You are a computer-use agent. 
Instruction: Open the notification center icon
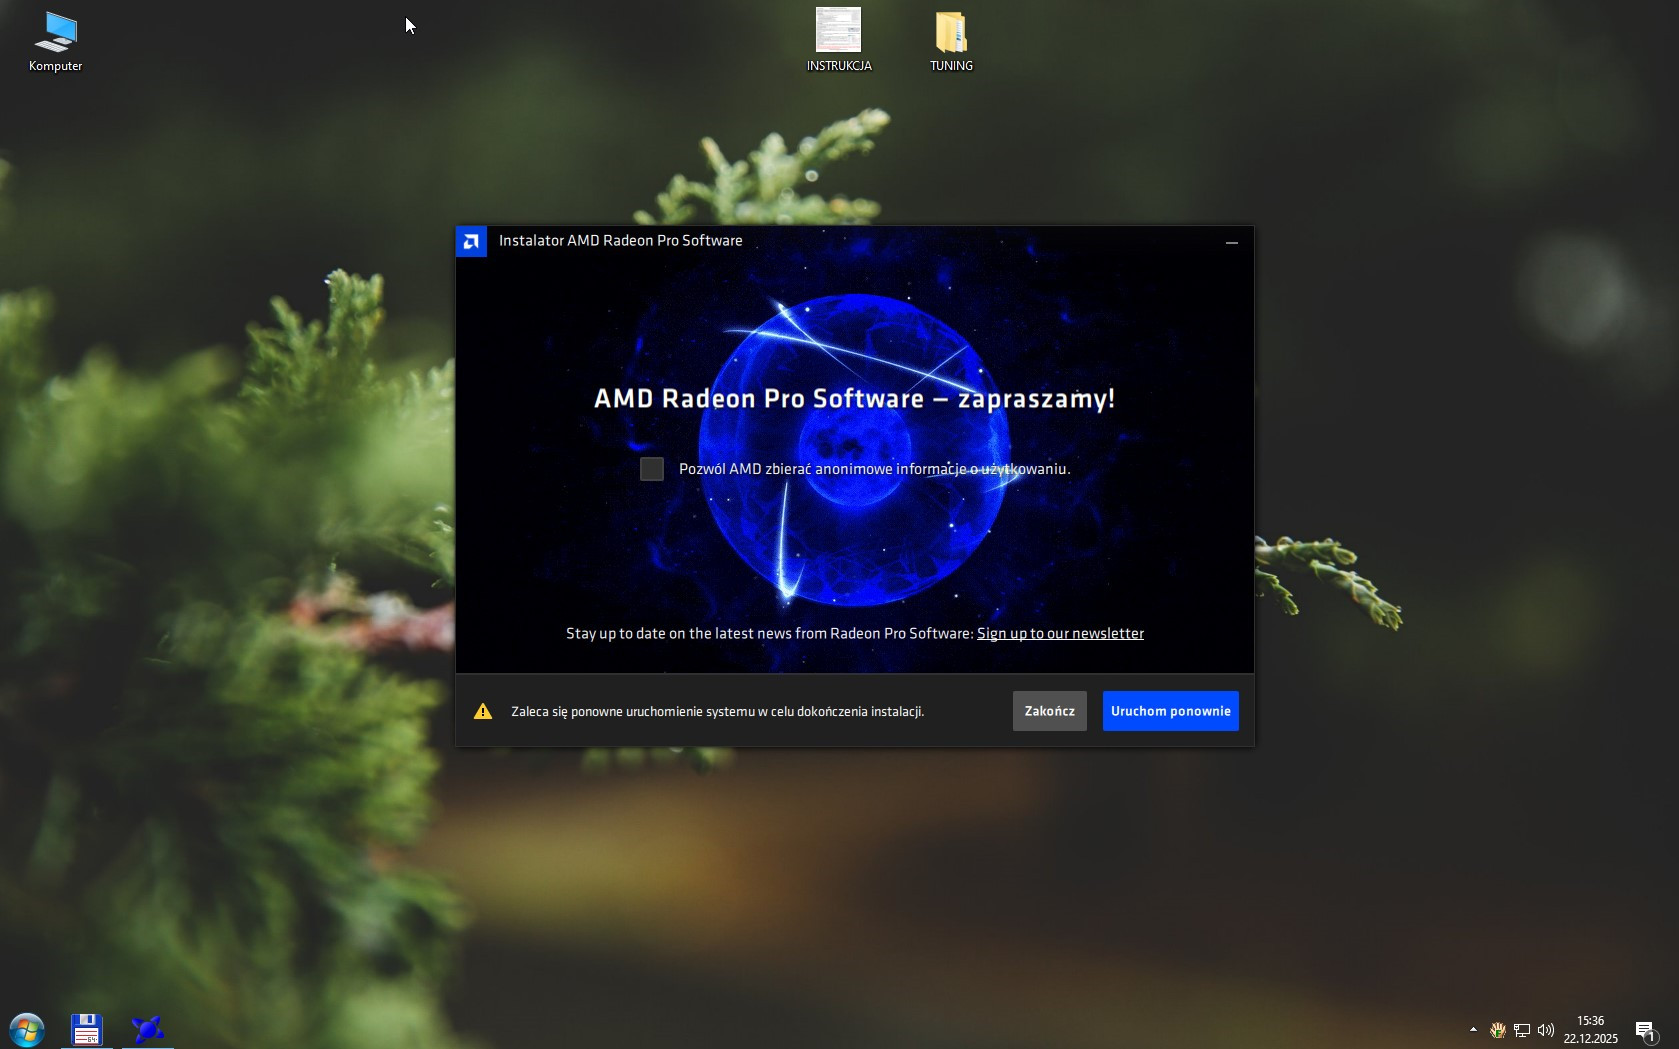tap(1645, 1030)
